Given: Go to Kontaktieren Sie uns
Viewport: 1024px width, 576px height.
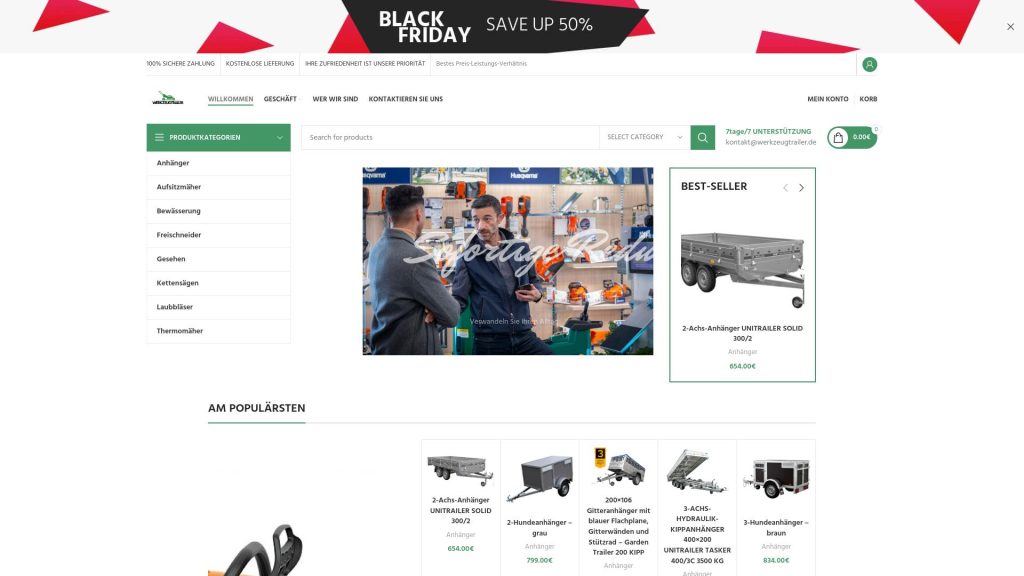Looking at the screenshot, I should pyautogui.click(x=406, y=99).
